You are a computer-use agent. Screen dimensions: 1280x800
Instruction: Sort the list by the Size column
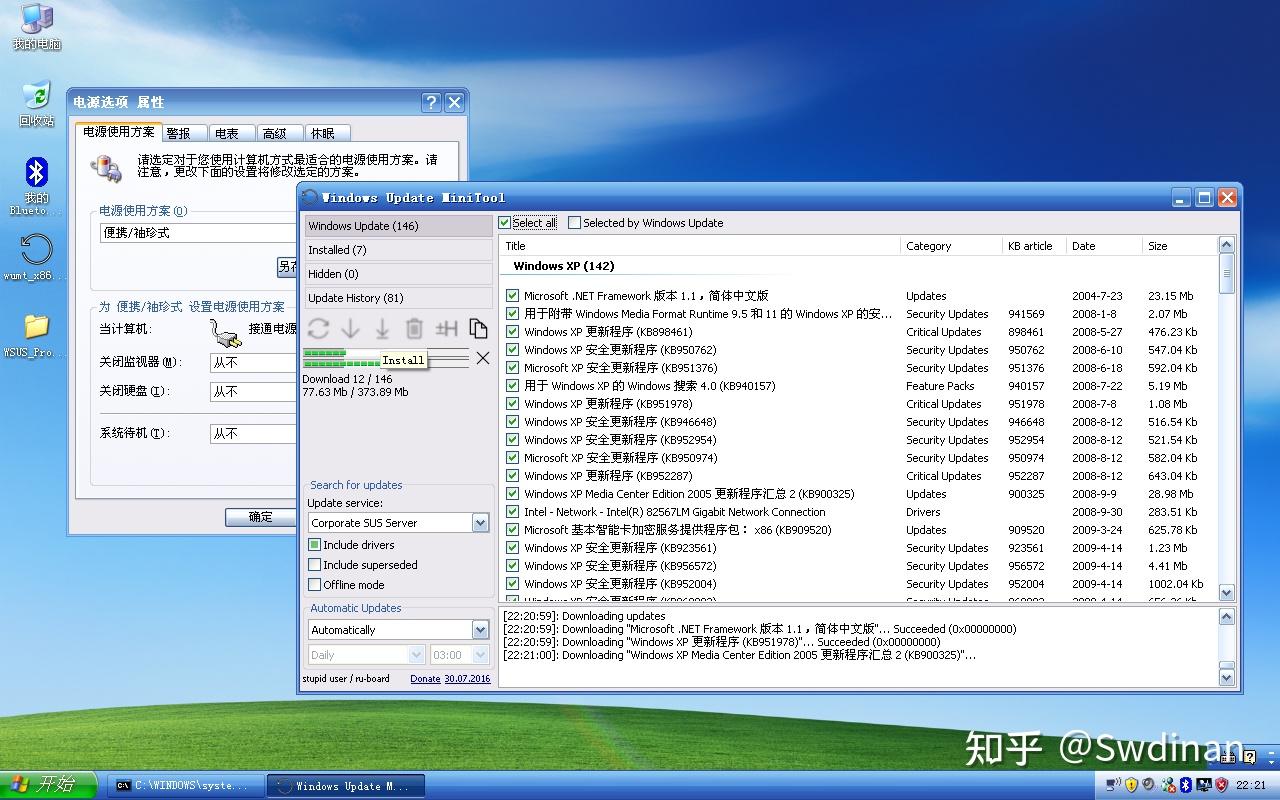pyautogui.click(x=1178, y=246)
